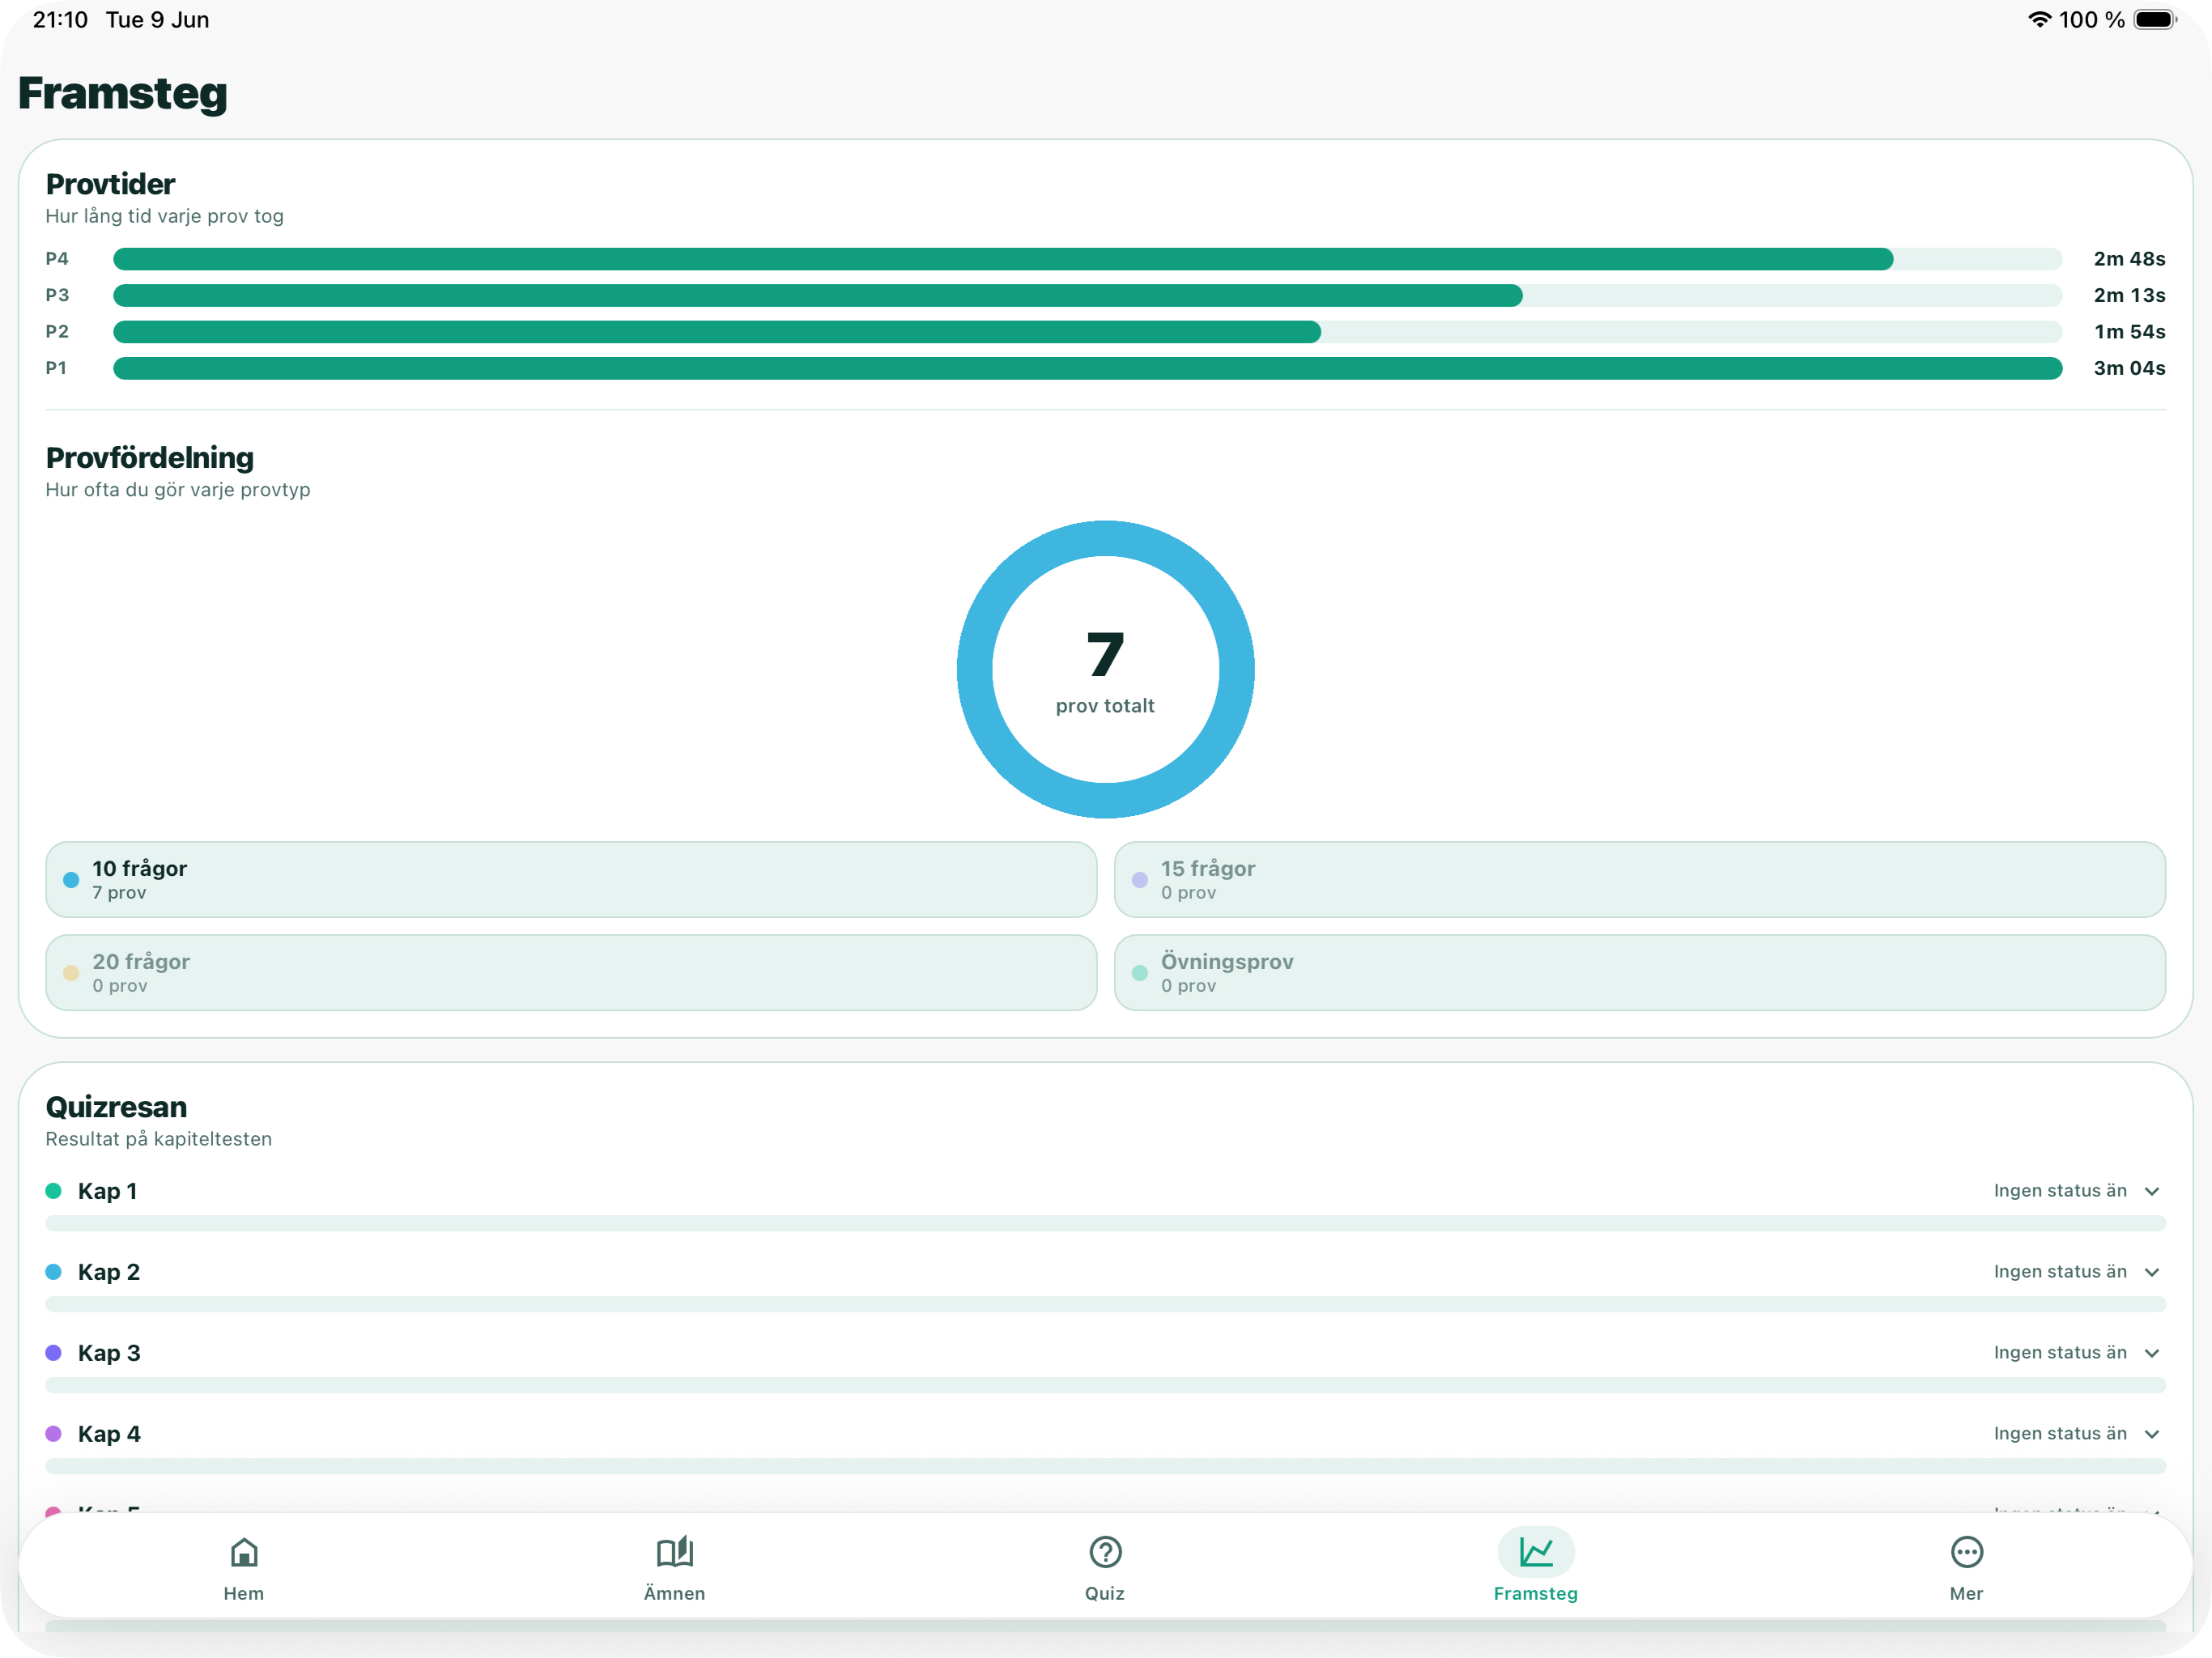The image size is (2212, 1658).
Task: Click the Kap 4 violet dot
Action: 54,1433
